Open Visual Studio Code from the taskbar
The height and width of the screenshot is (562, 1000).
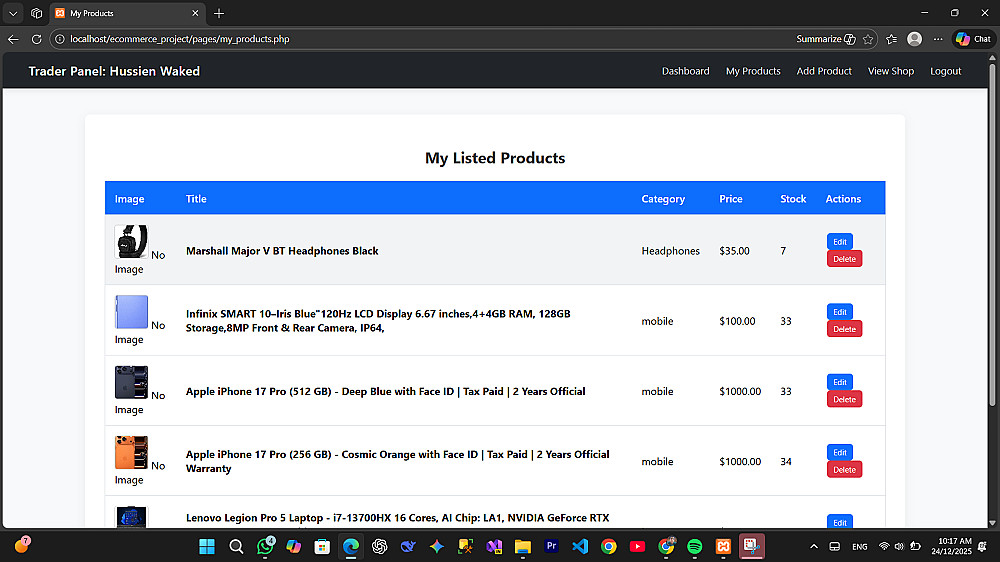coord(580,546)
